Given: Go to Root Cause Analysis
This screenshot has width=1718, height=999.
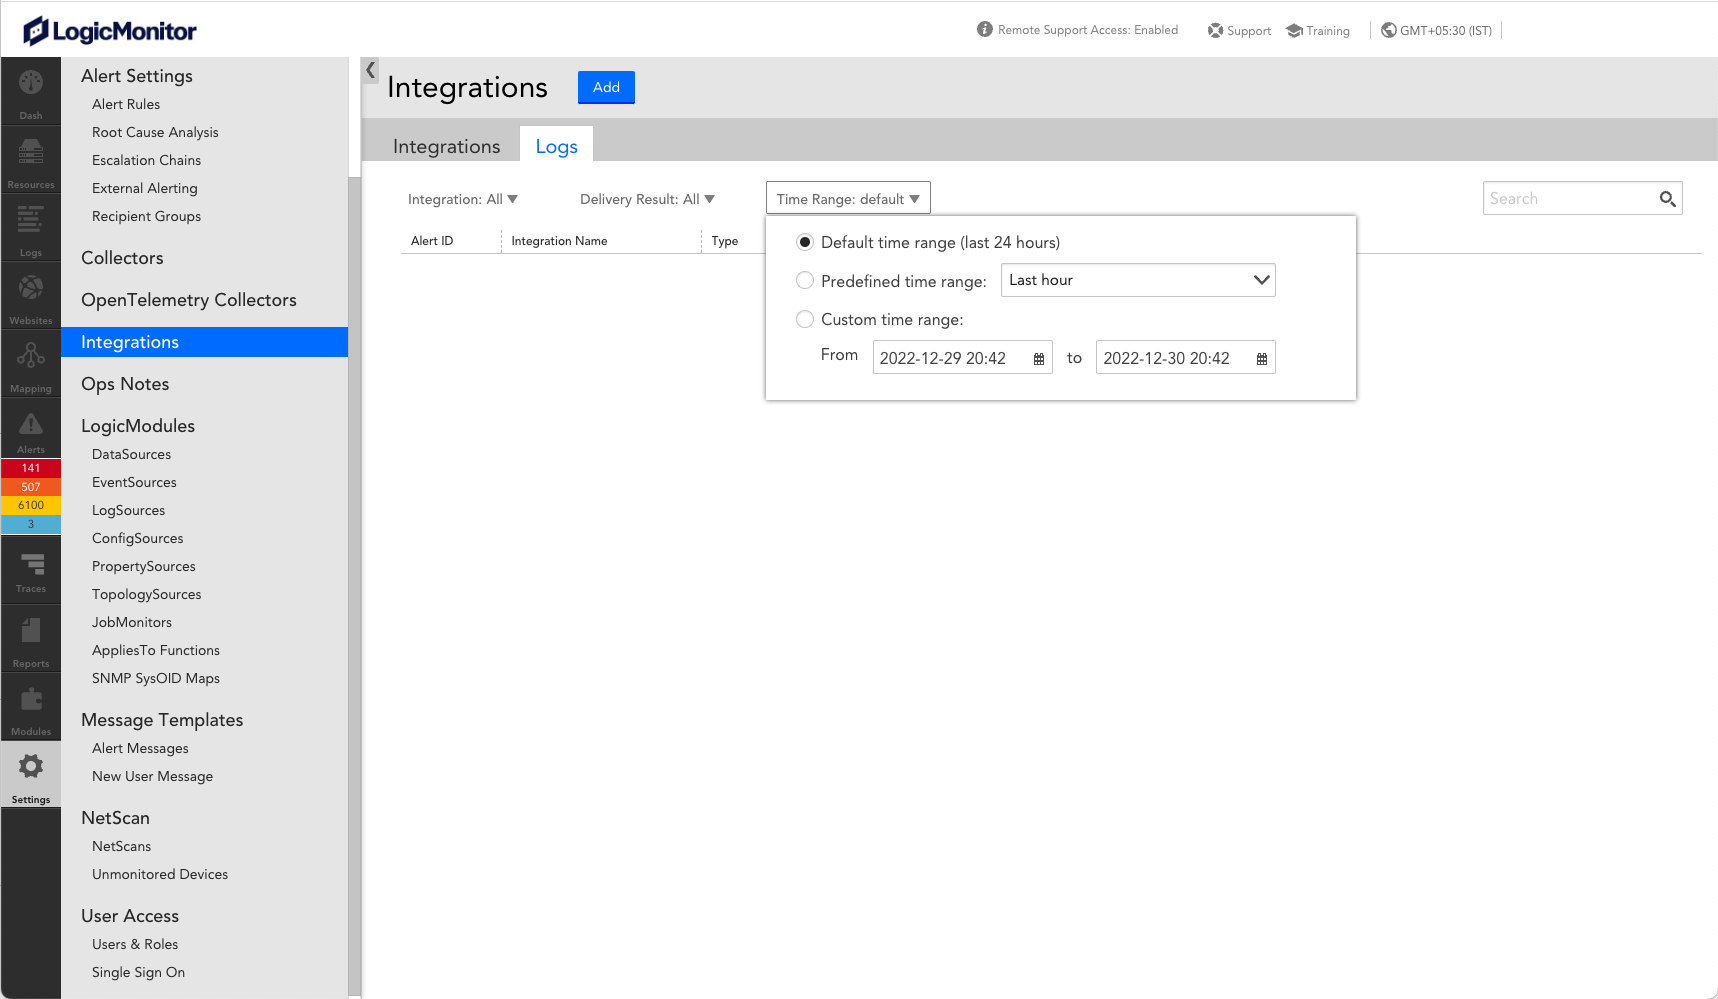Looking at the screenshot, I should [x=155, y=132].
